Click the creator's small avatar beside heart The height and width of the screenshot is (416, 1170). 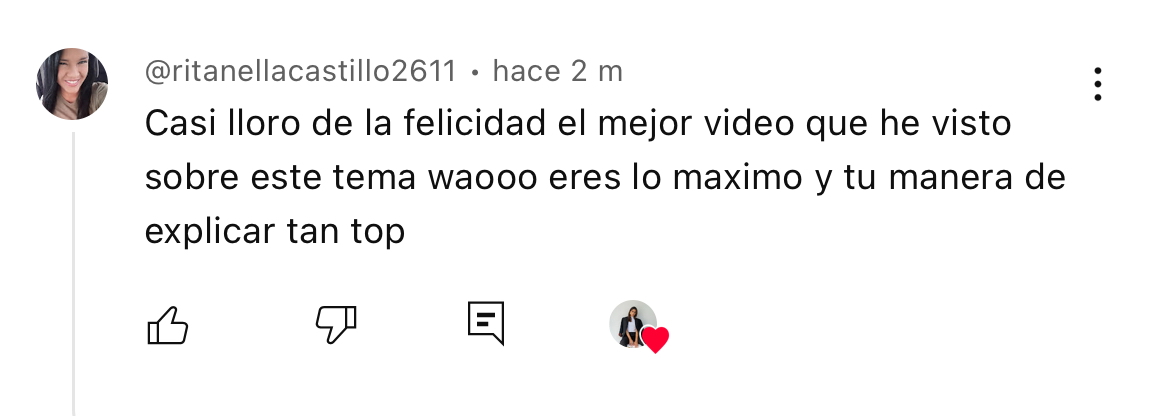[x=631, y=324]
